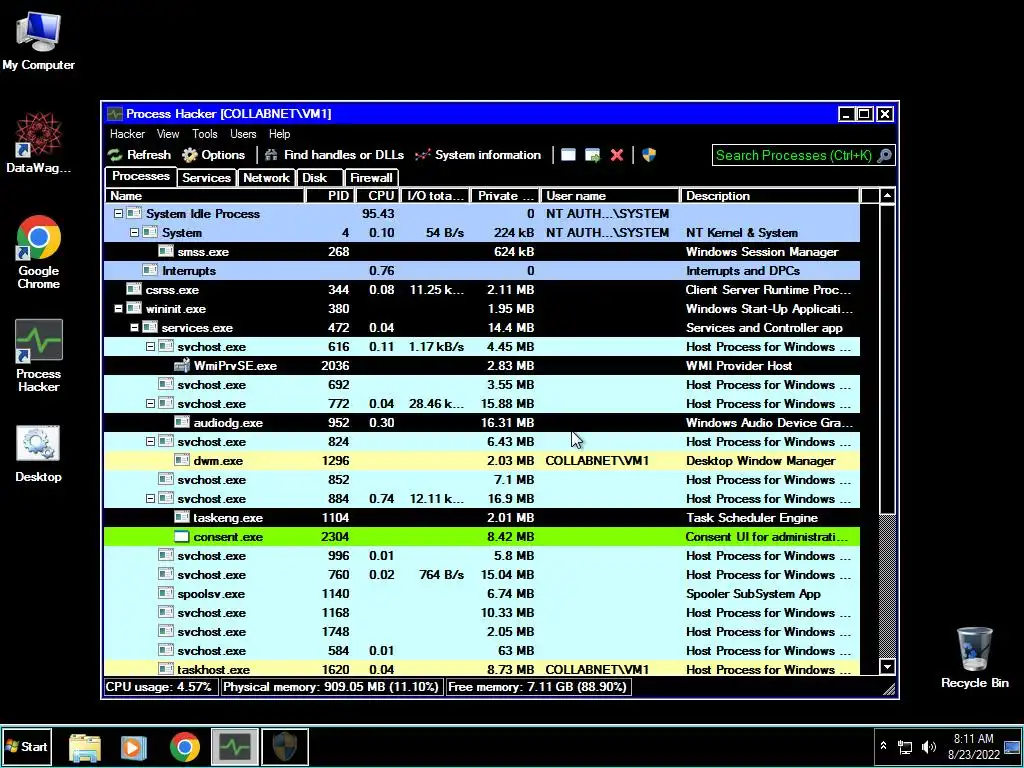Open the Users menu

[243, 134]
